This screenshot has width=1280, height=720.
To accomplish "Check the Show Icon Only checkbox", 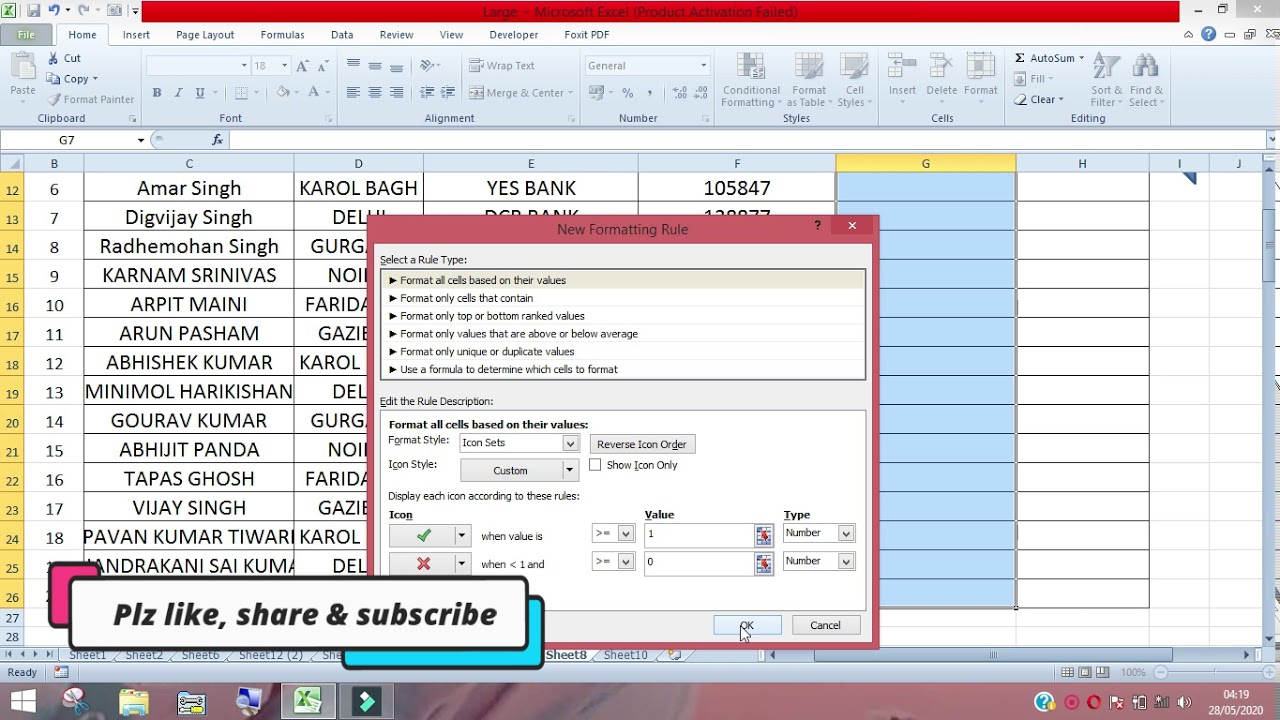I will pyautogui.click(x=596, y=465).
